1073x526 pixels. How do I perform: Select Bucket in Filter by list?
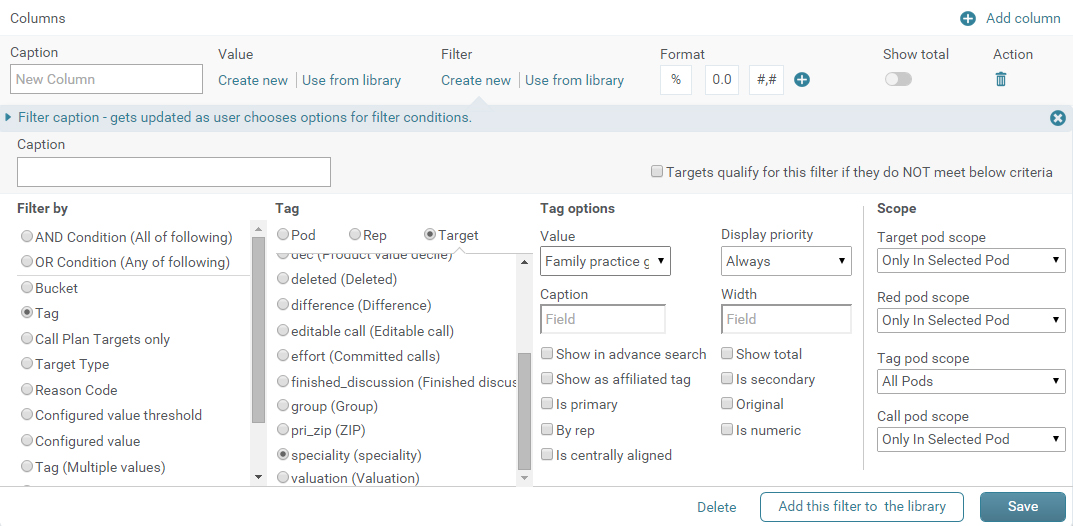[27, 288]
